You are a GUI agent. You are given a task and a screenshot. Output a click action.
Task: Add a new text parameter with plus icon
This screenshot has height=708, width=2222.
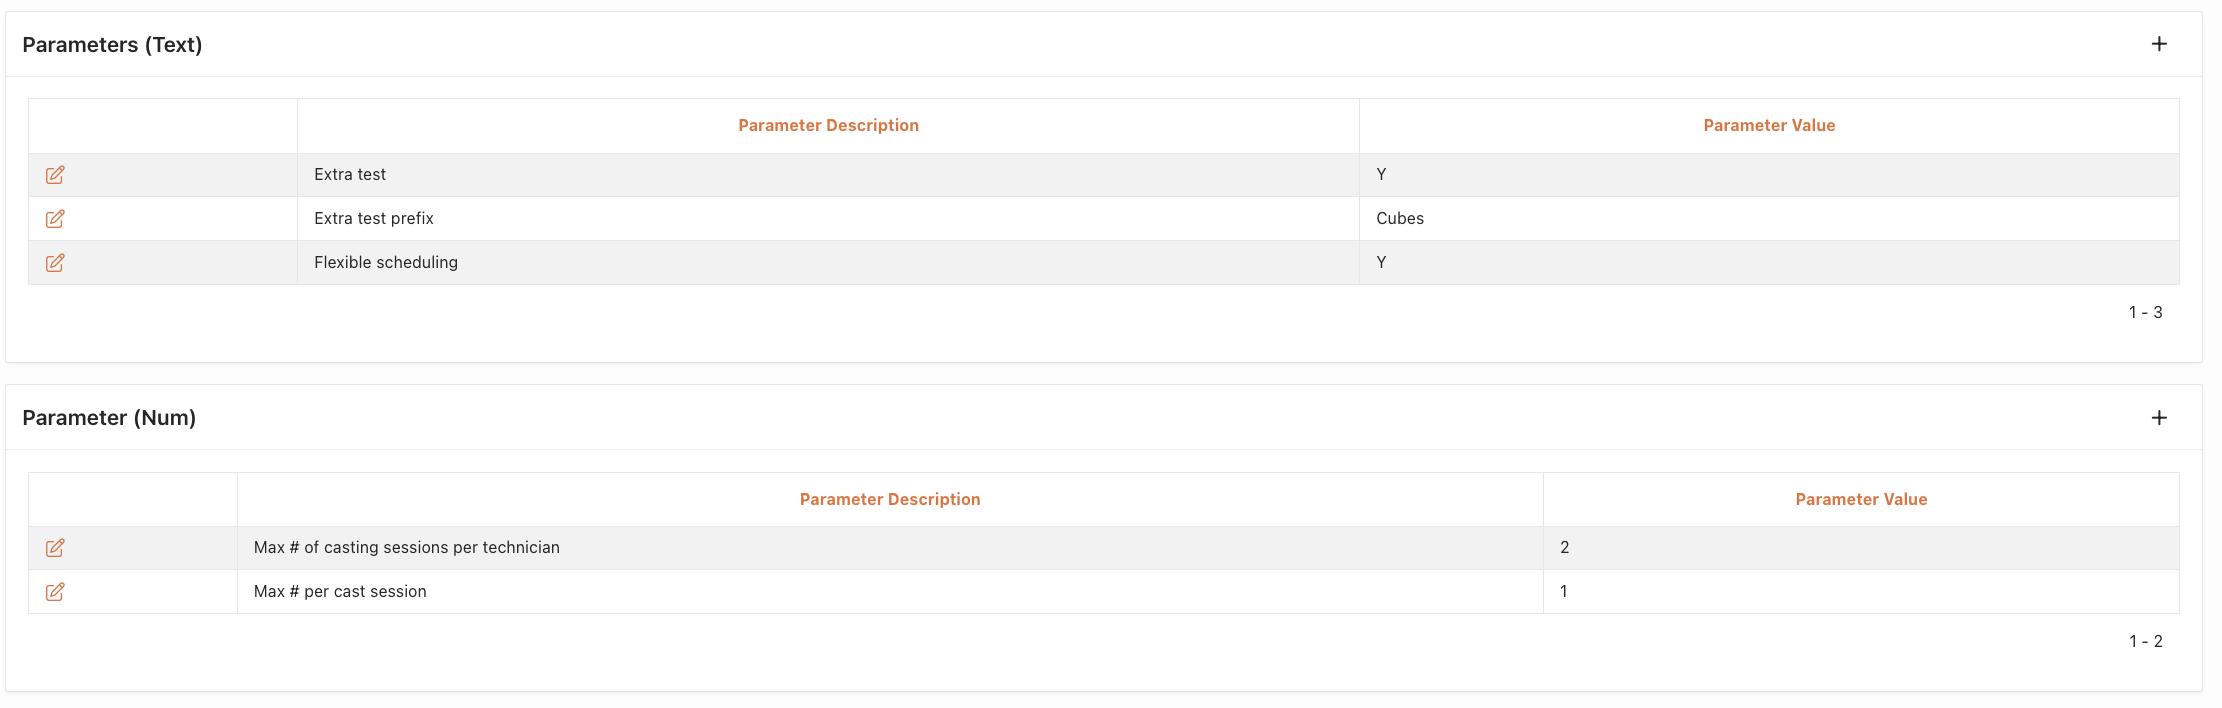coord(2159,44)
